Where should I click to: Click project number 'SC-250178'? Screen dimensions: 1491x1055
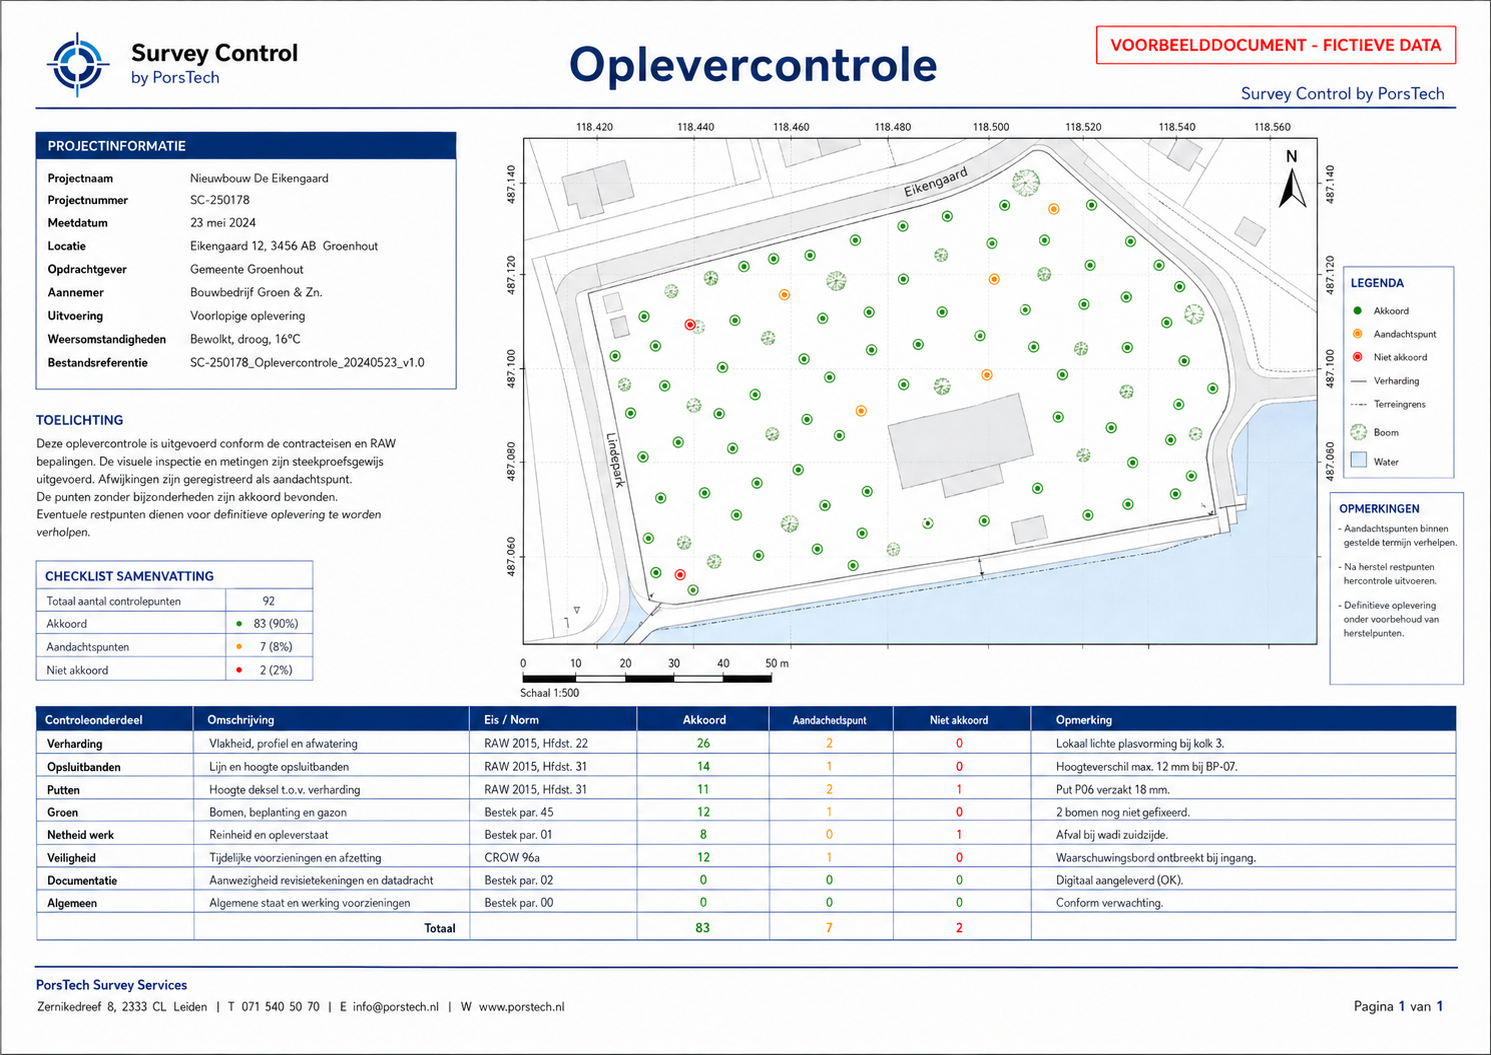tap(220, 200)
